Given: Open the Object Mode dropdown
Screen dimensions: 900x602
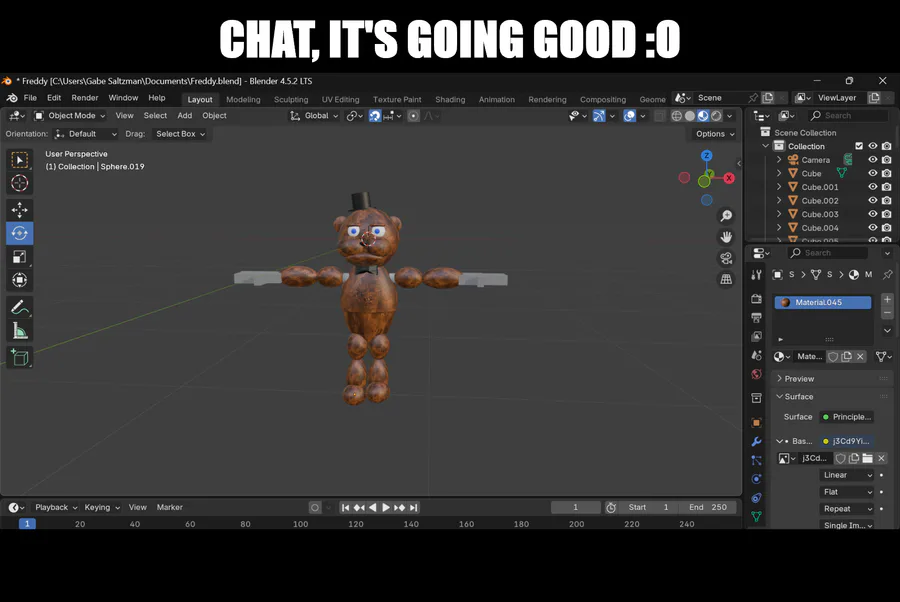Looking at the screenshot, I should coord(70,116).
